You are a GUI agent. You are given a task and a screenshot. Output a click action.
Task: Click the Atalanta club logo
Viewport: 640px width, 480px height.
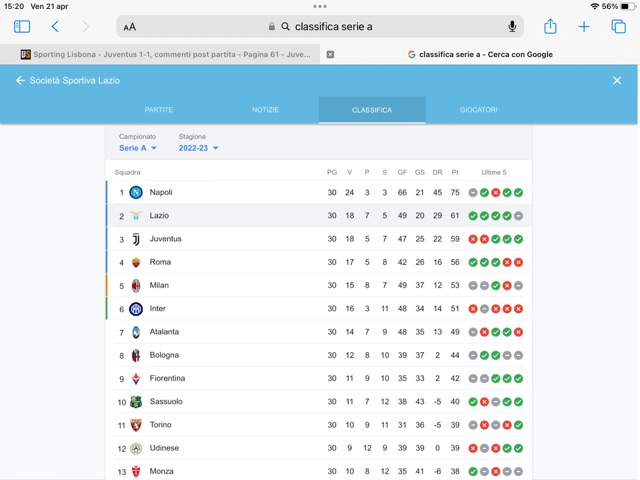pos(136,332)
